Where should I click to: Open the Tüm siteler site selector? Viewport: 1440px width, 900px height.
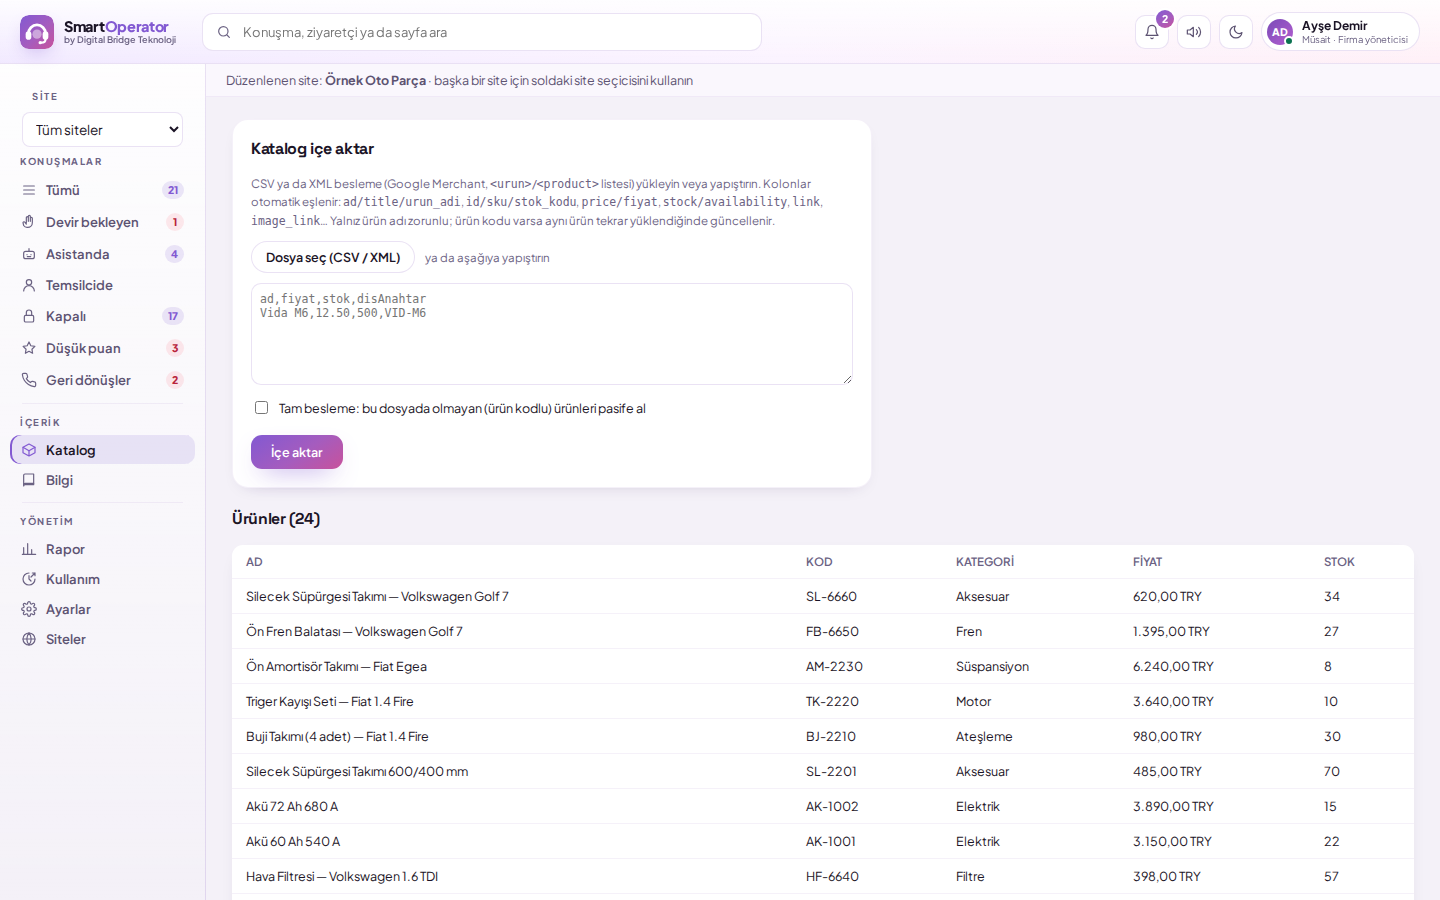(x=102, y=130)
